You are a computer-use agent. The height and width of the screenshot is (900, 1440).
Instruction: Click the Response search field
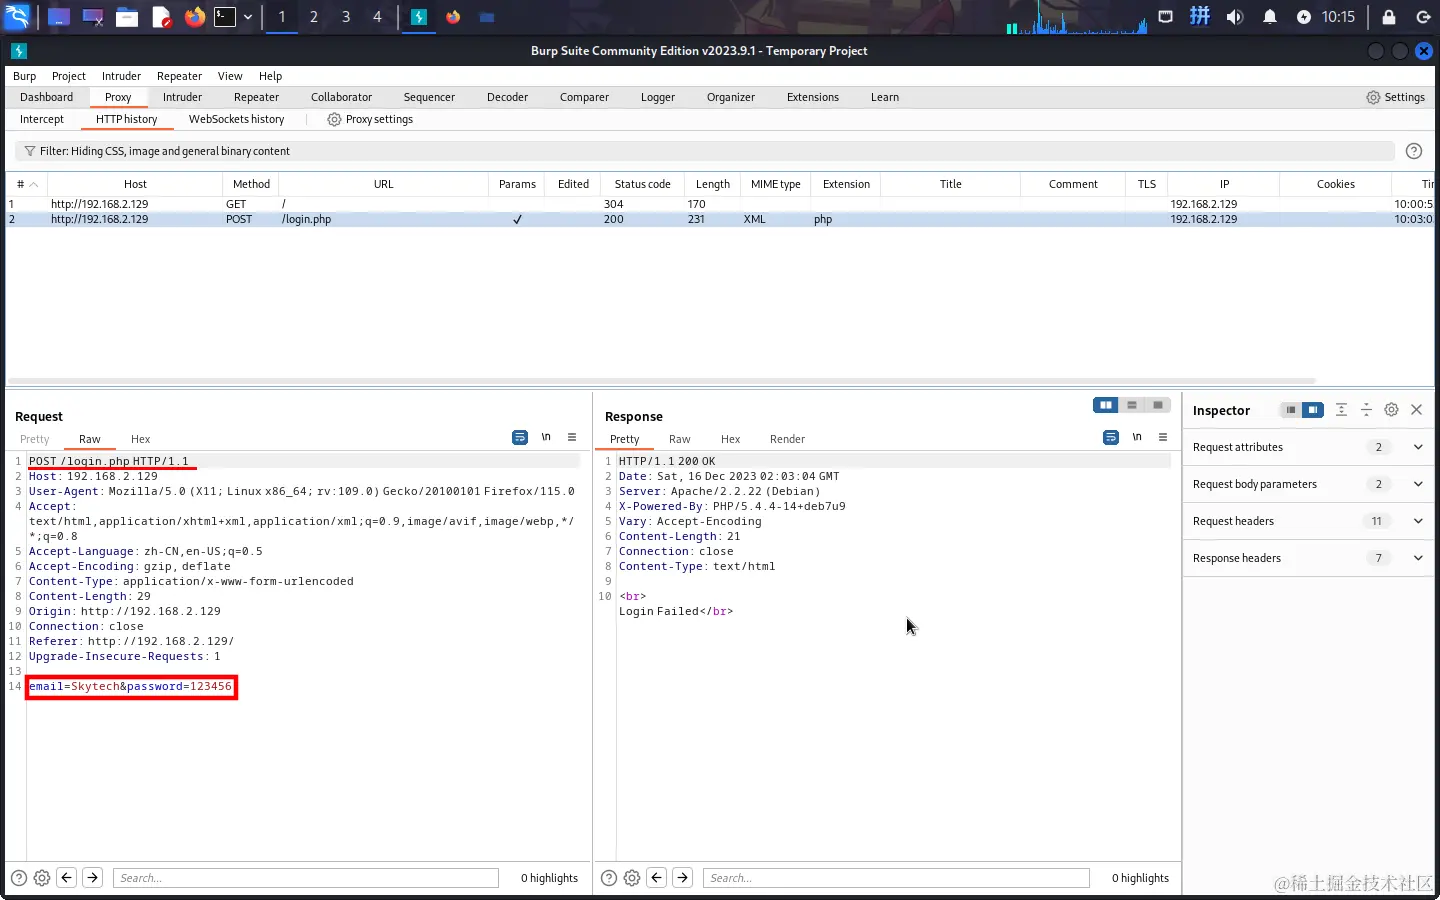[896, 878]
